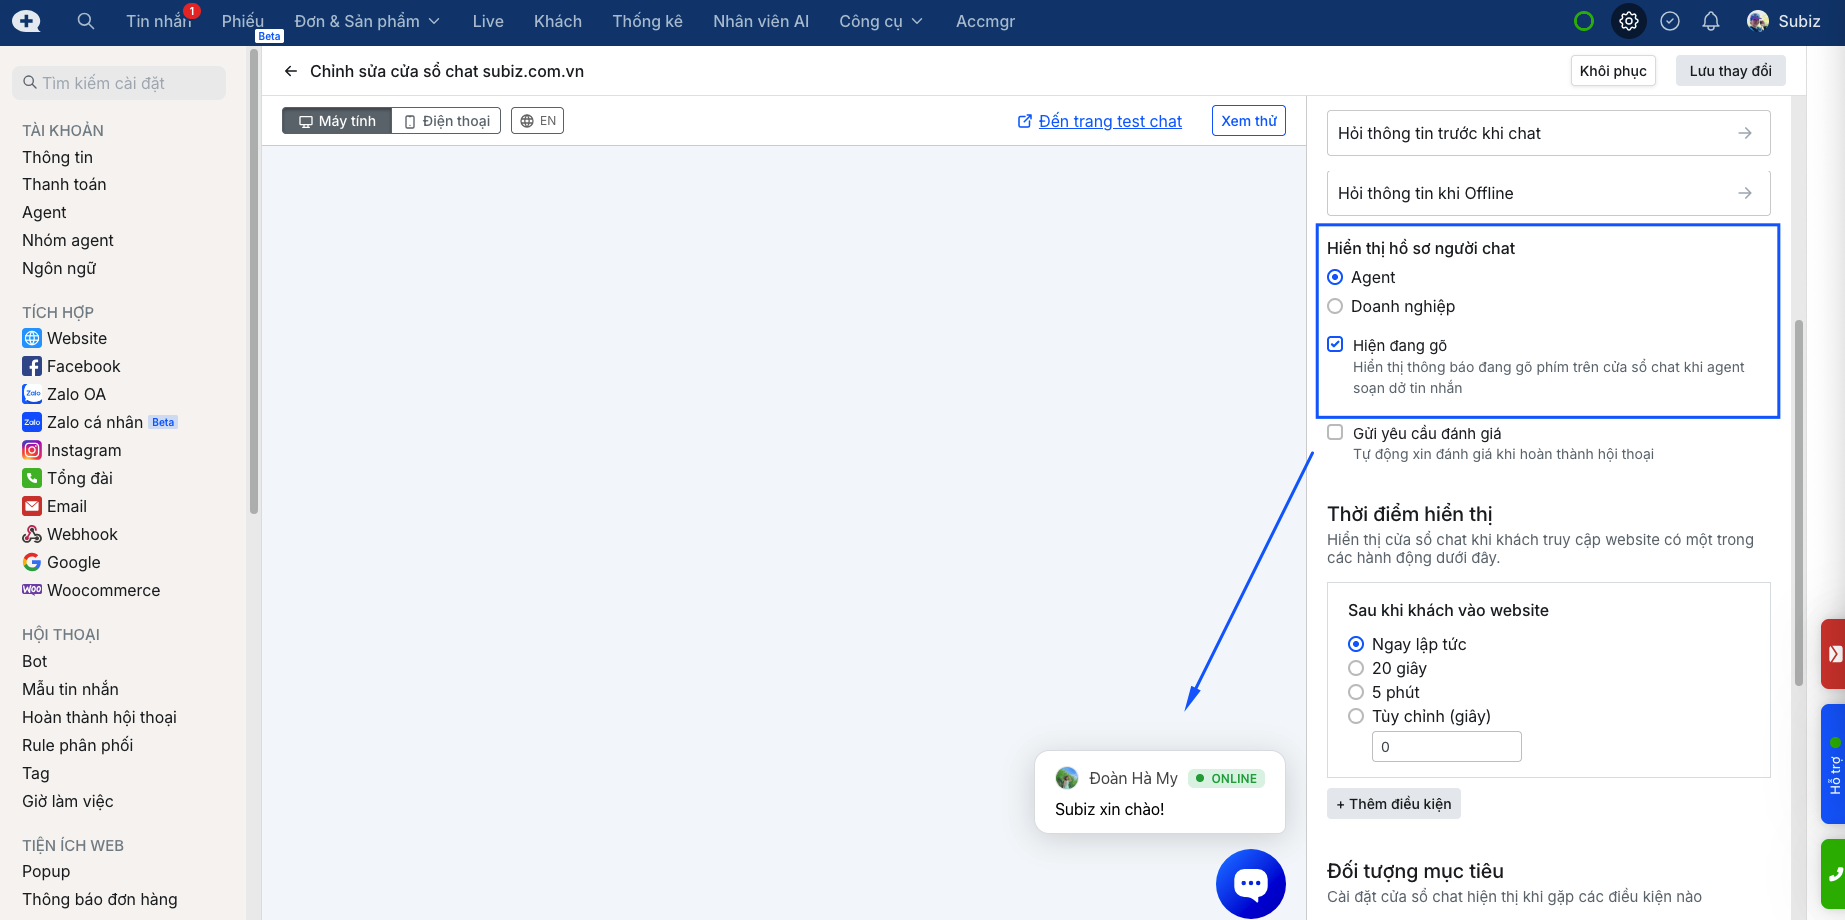This screenshot has height=920, width=1845.
Task: Select the 20 giây radio option
Action: tap(1356, 668)
